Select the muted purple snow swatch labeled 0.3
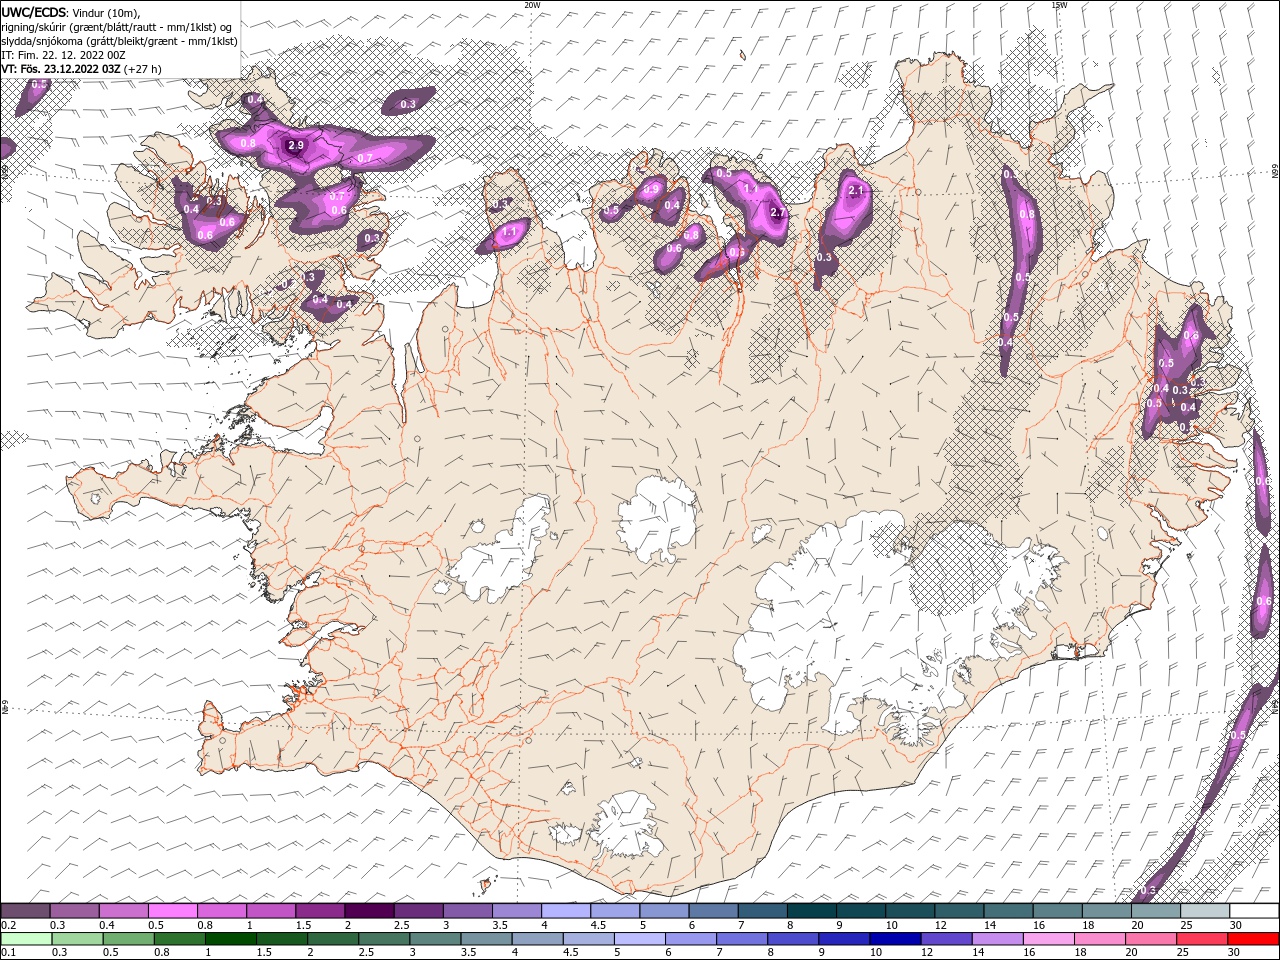 click(x=76, y=911)
